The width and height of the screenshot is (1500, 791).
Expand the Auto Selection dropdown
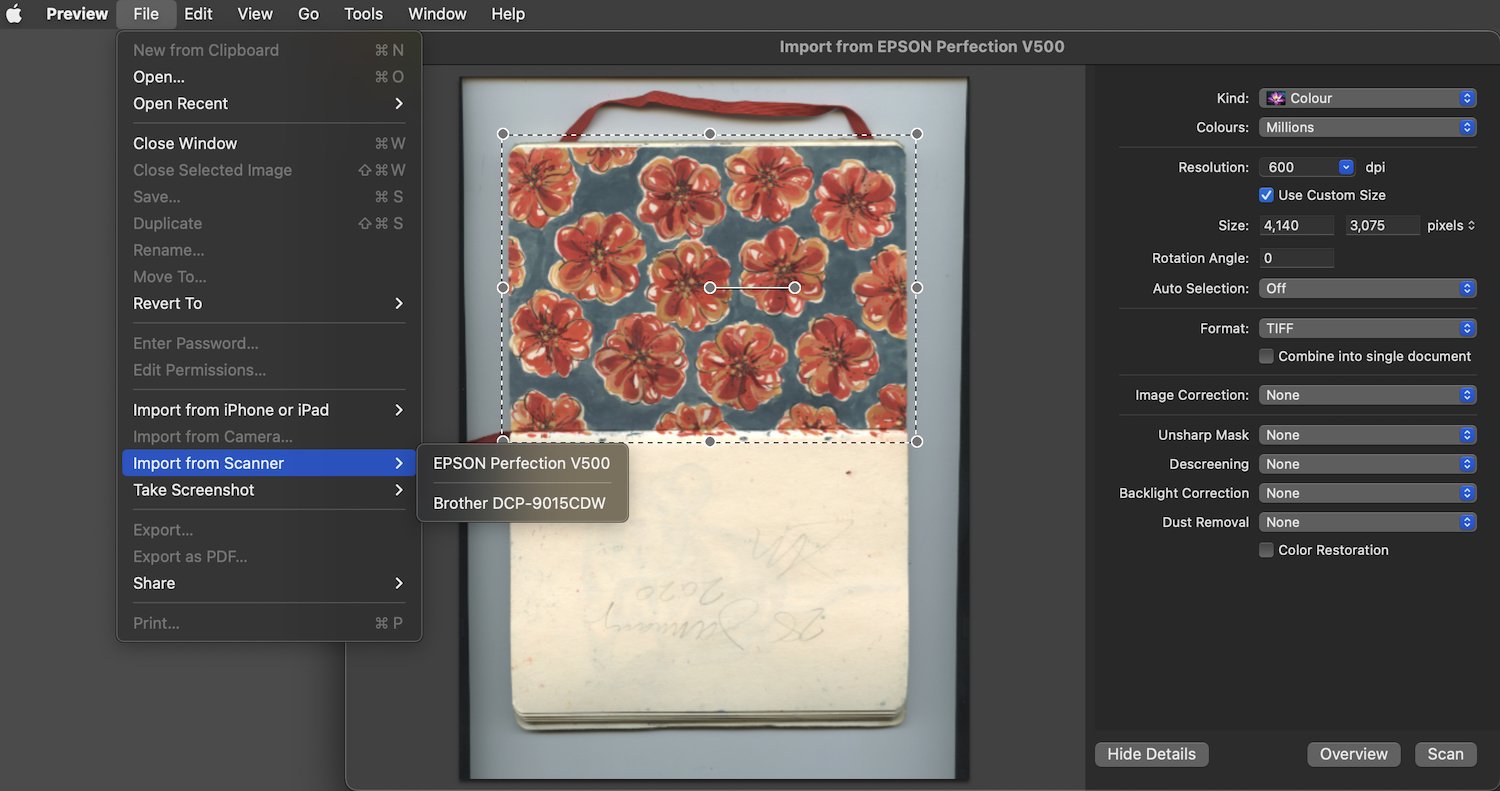[x=1367, y=288]
